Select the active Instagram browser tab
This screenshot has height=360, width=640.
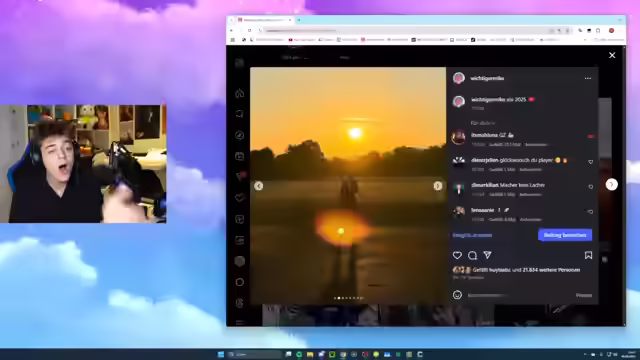pos(264,20)
